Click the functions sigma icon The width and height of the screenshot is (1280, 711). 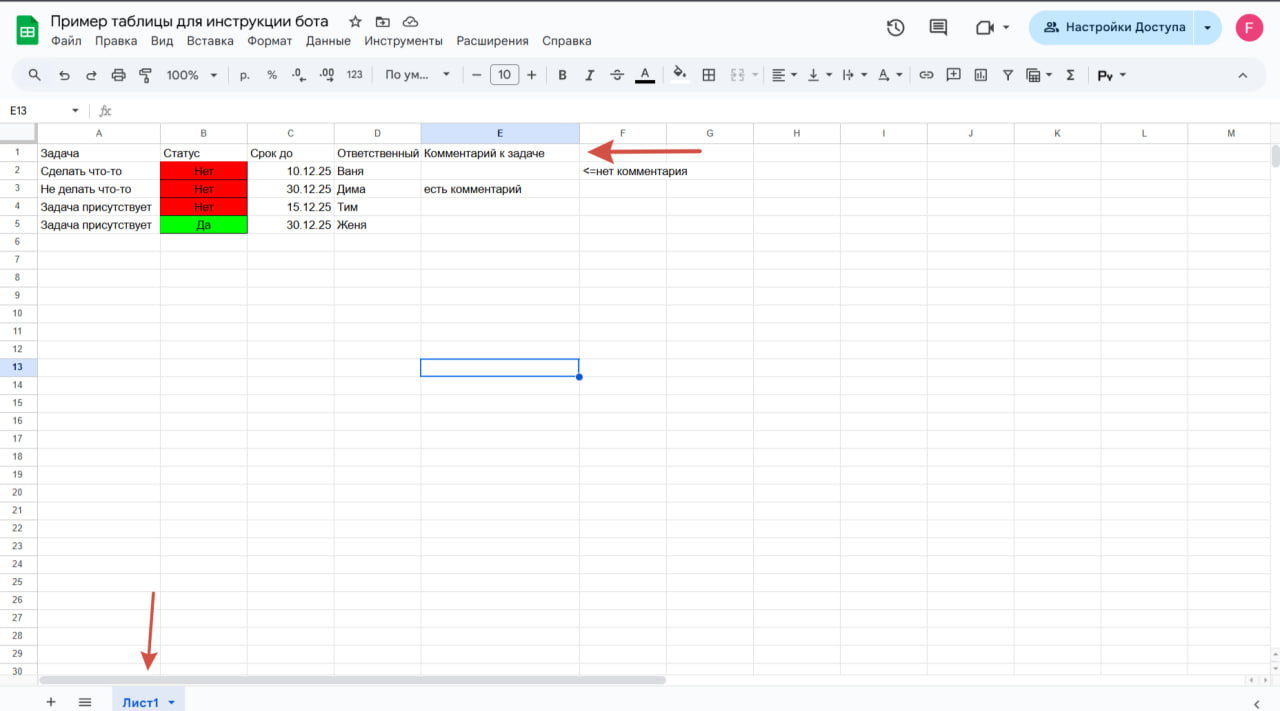click(x=1071, y=75)
